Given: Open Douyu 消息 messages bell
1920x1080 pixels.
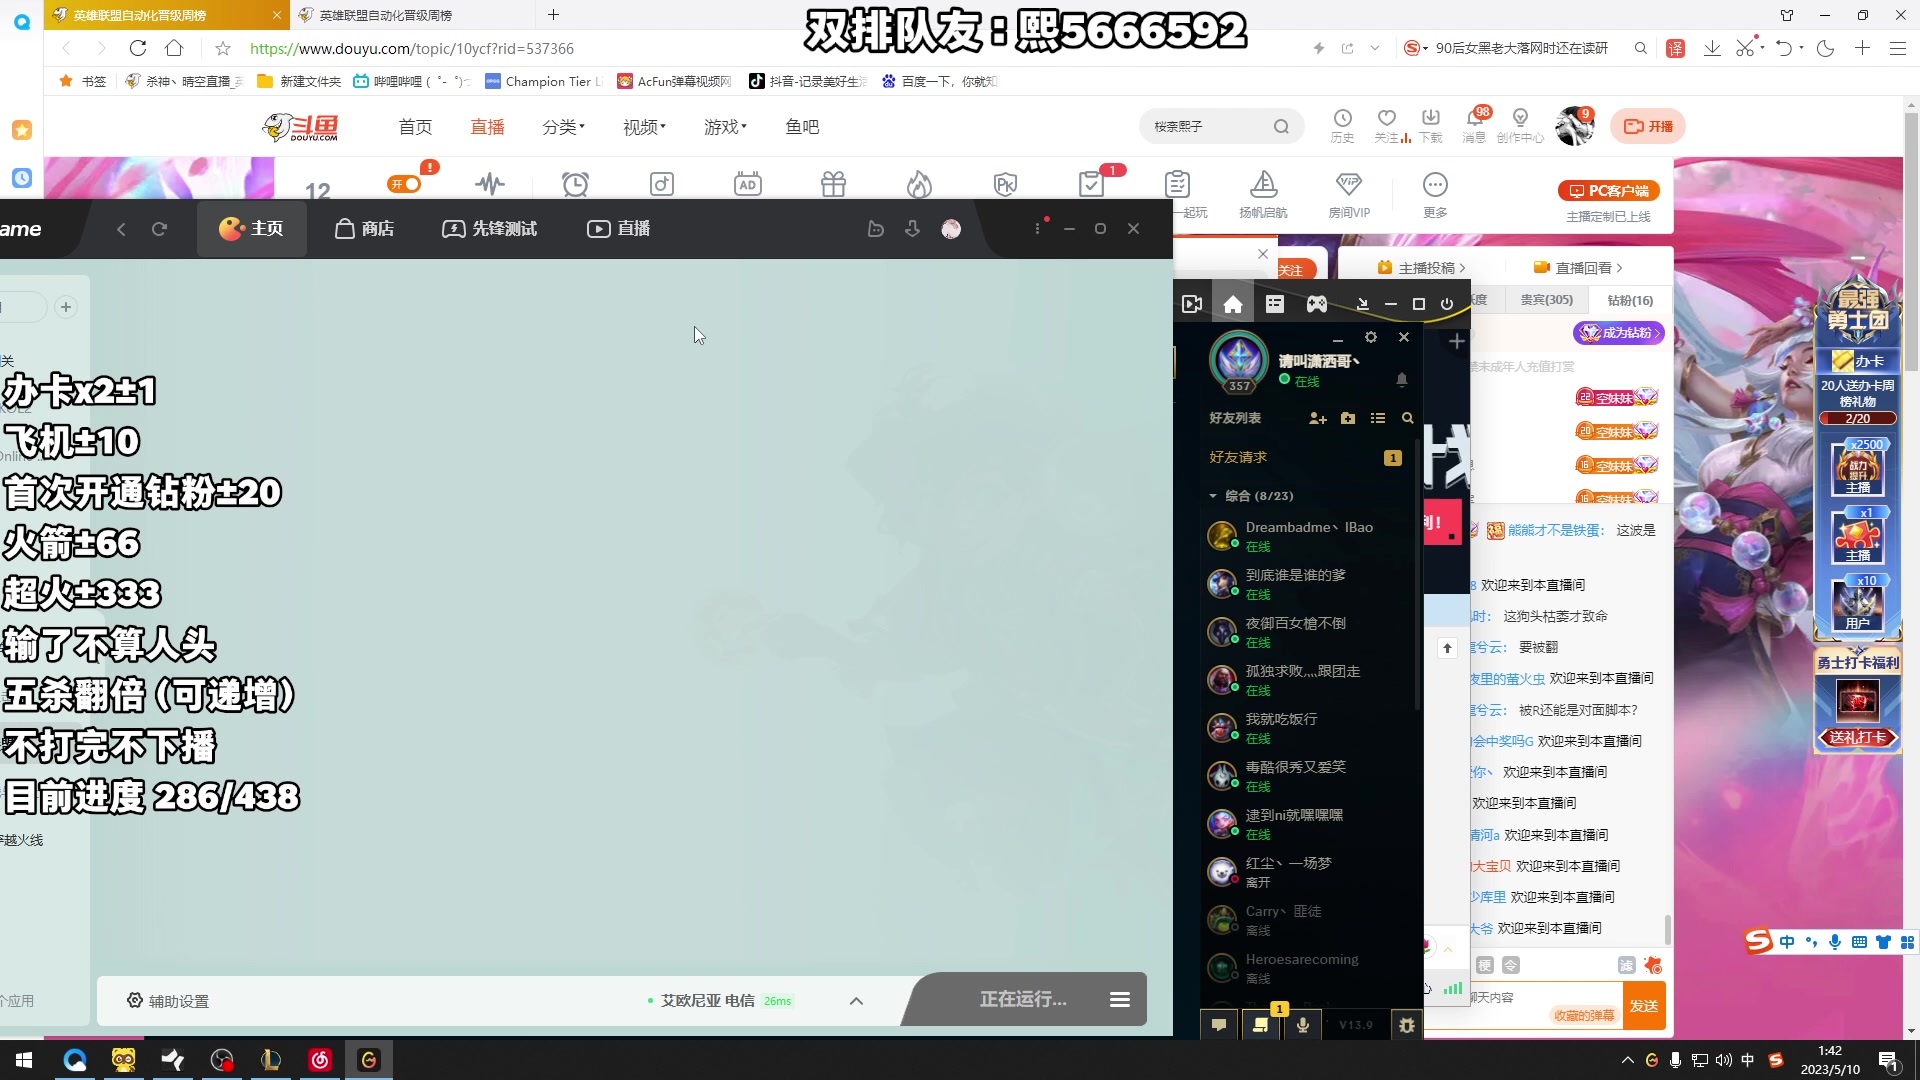Looking at the screenshot, I should pos(1474,126).
